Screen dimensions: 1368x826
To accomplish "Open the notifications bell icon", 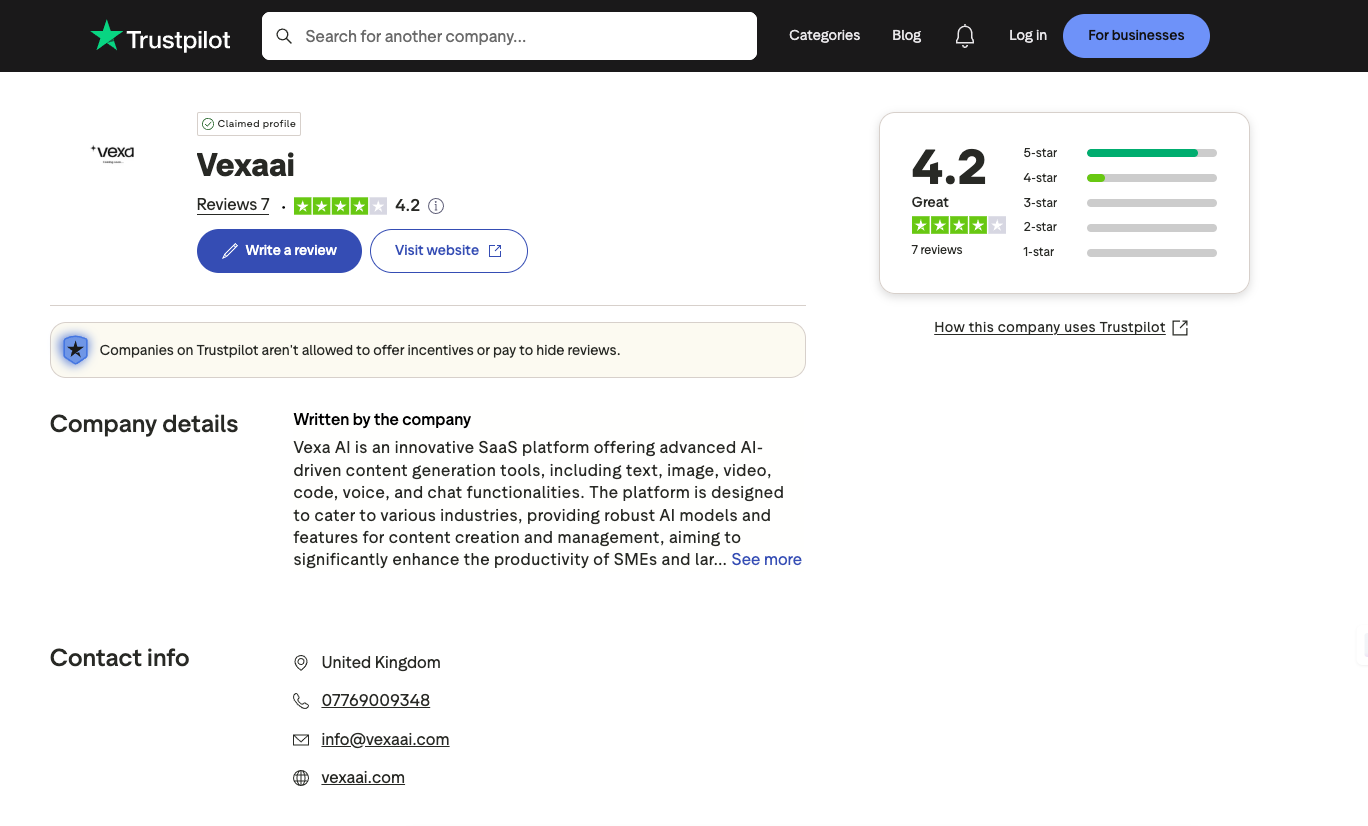I will [964, 36].
